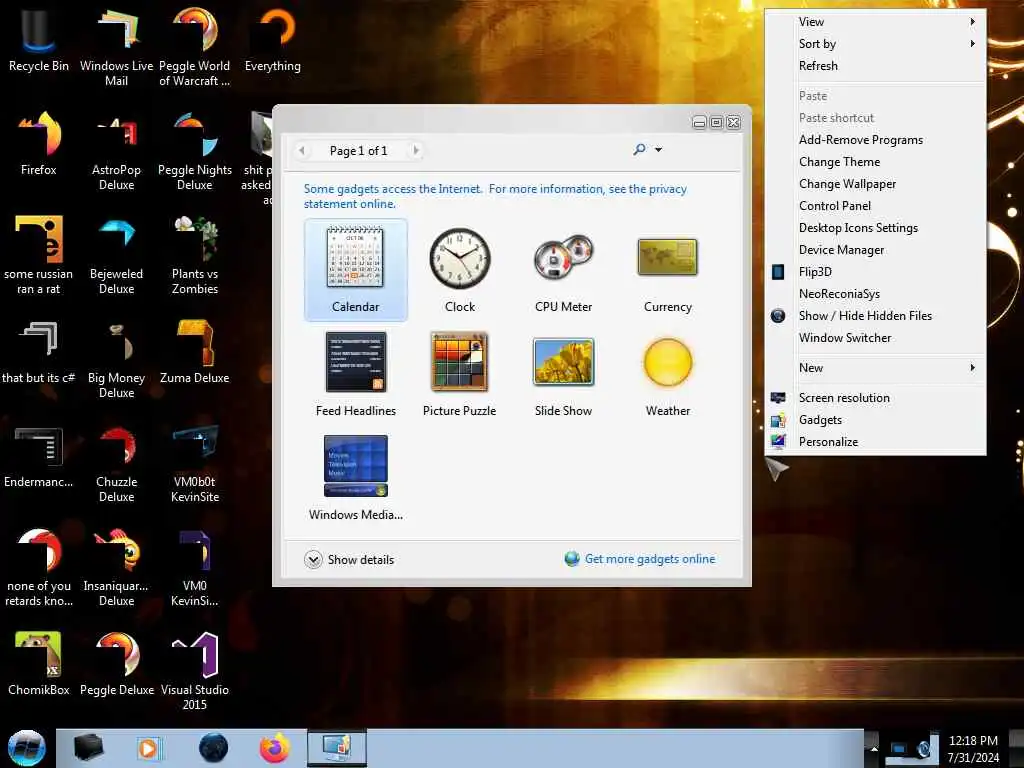The height and width of the screenshot is (768, 1024).
Task: Choose Desktop Icons Settings menu entry
Action: pos(875,228)
